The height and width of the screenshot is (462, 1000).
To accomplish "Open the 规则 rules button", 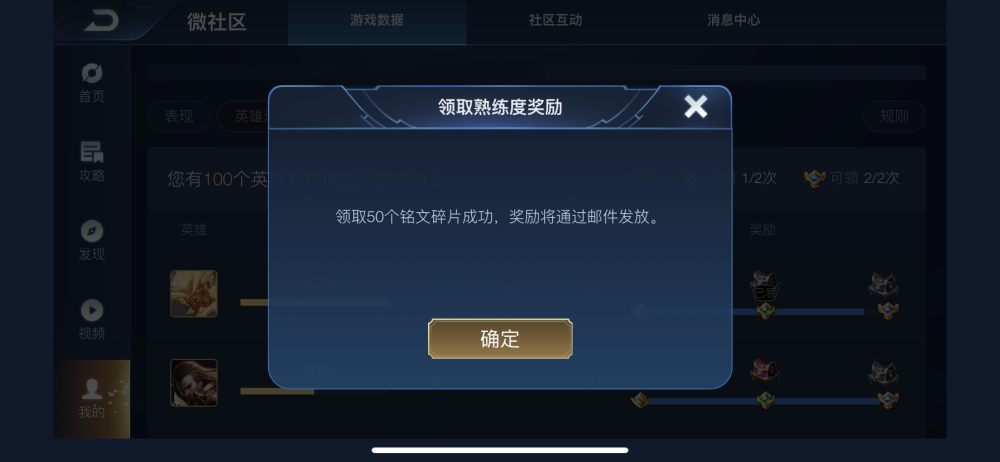I will tap(894, 116).
